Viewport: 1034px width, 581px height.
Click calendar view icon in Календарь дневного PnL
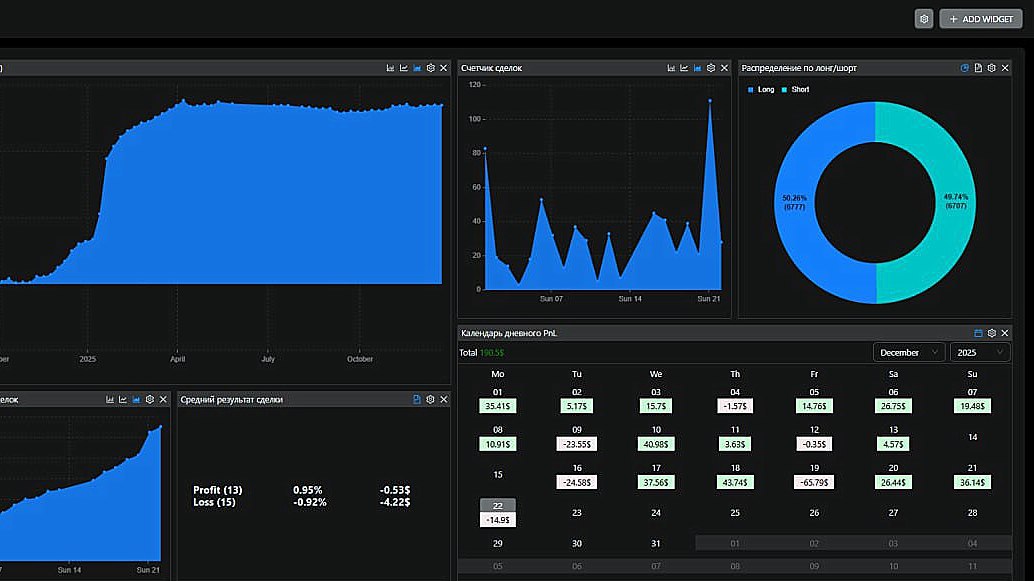978,333
